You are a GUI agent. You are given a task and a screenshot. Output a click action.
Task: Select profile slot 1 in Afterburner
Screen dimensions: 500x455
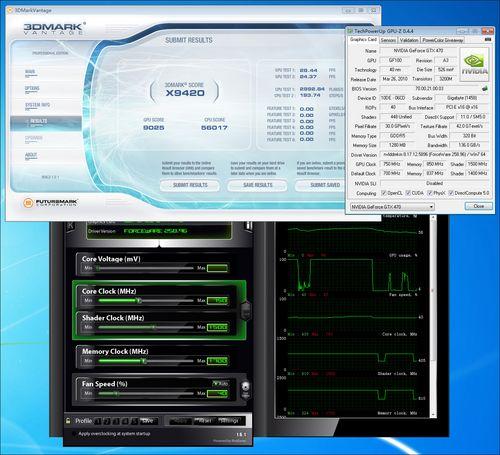pyautogui.click(x=97, y=421)
